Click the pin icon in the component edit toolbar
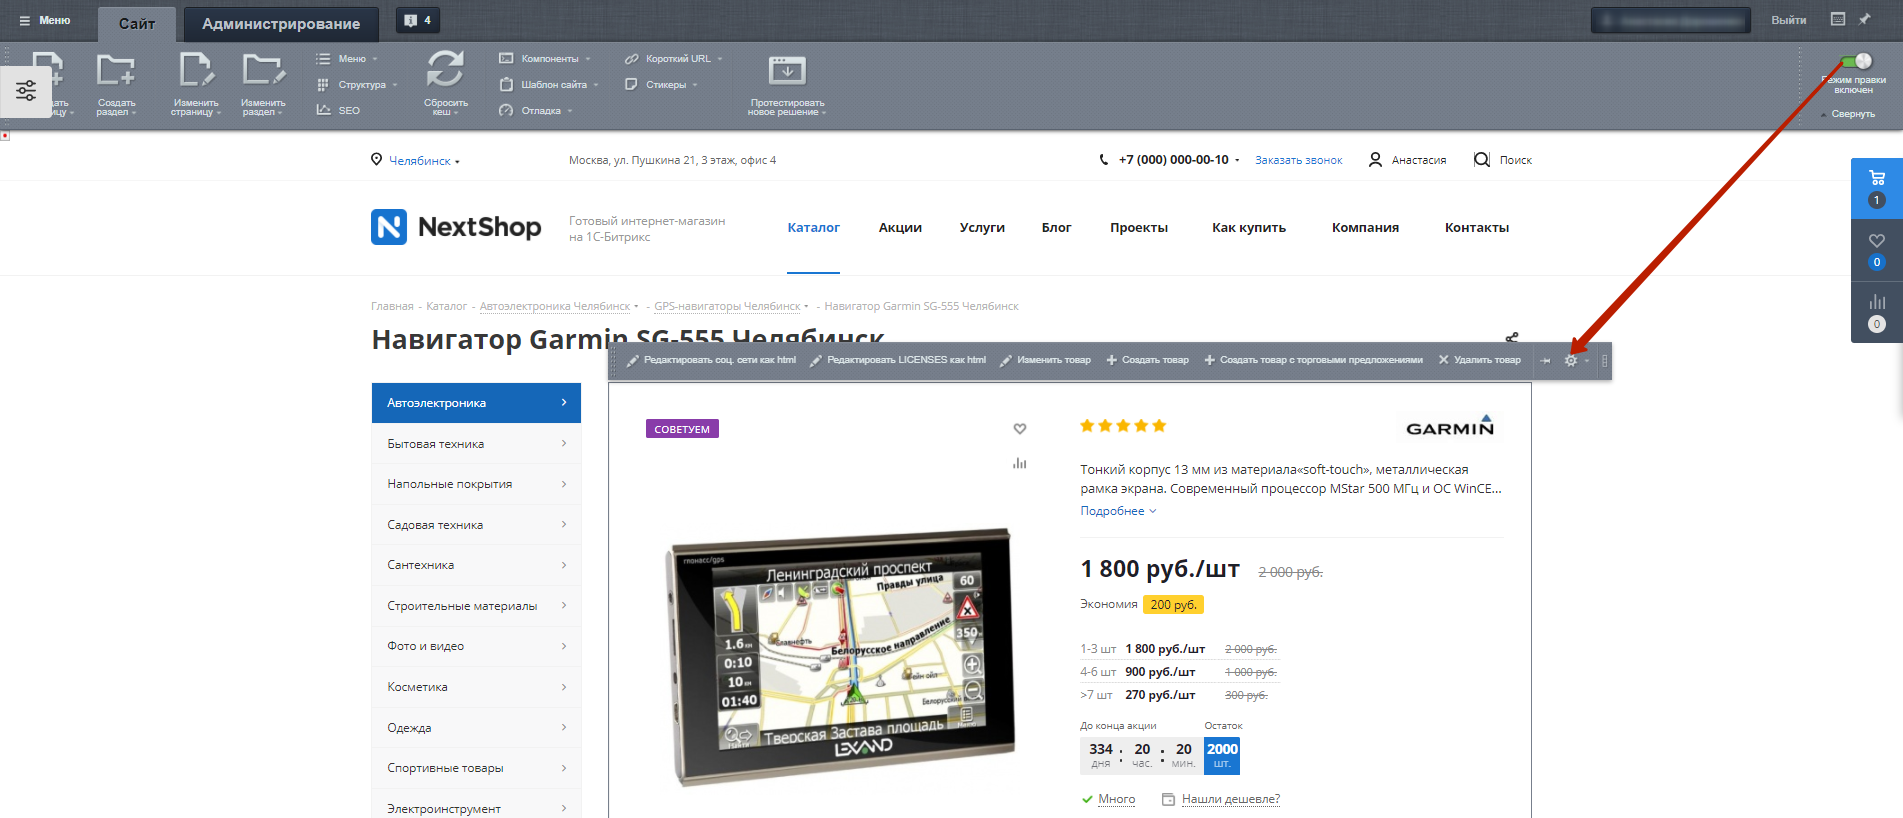 point(1545,360)
